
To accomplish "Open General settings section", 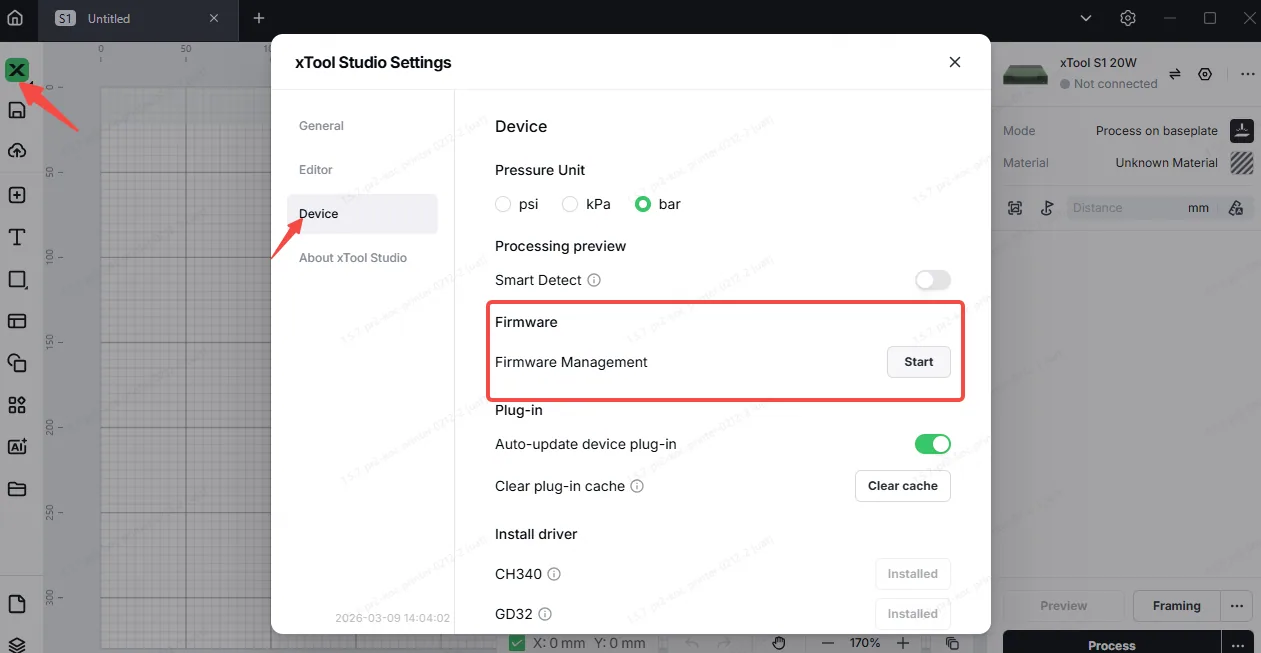I will tap(362, 126).
